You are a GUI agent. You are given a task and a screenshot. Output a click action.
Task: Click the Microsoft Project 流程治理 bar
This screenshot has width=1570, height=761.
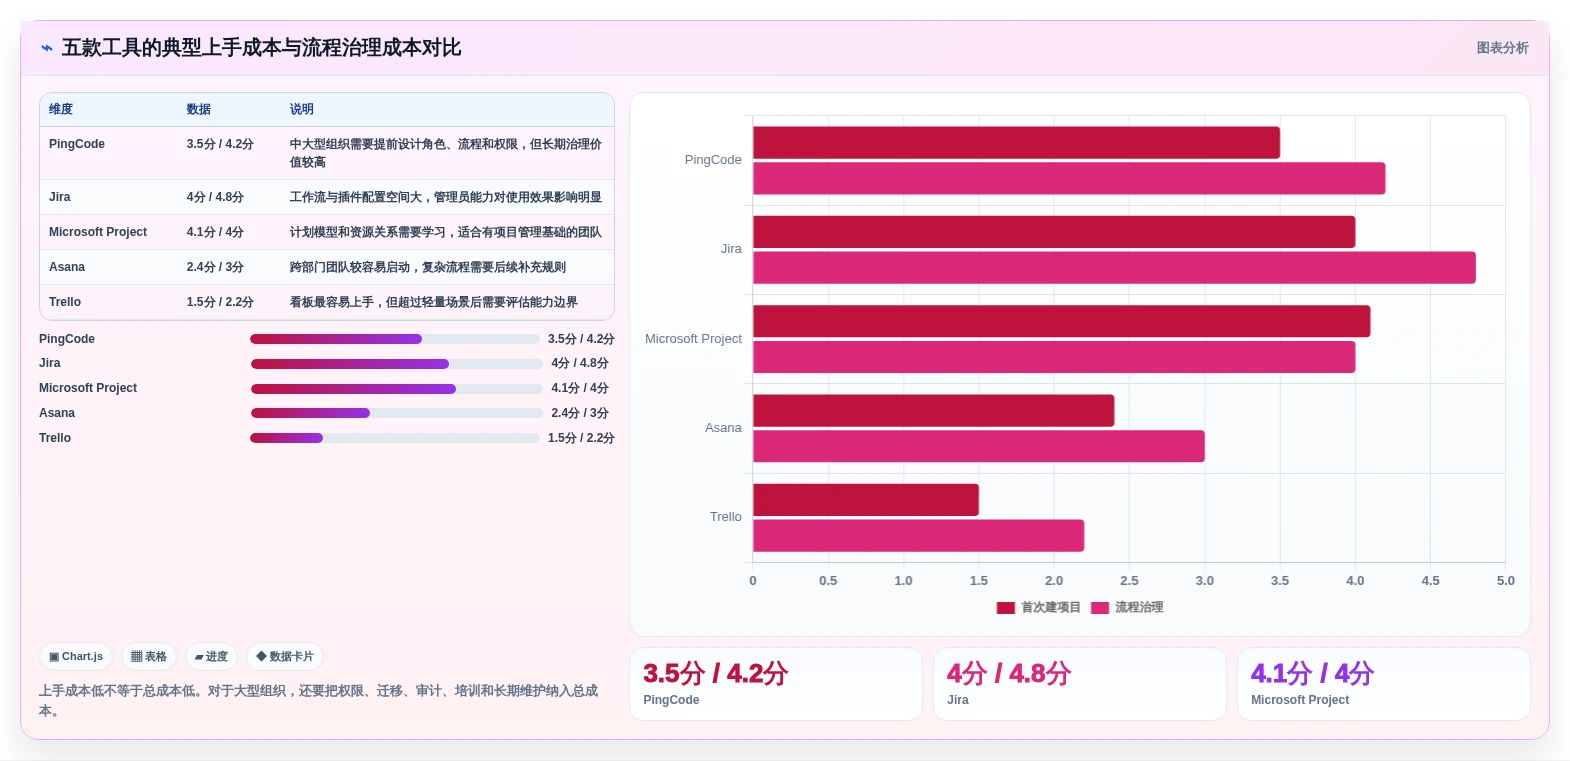point(1054,357)
